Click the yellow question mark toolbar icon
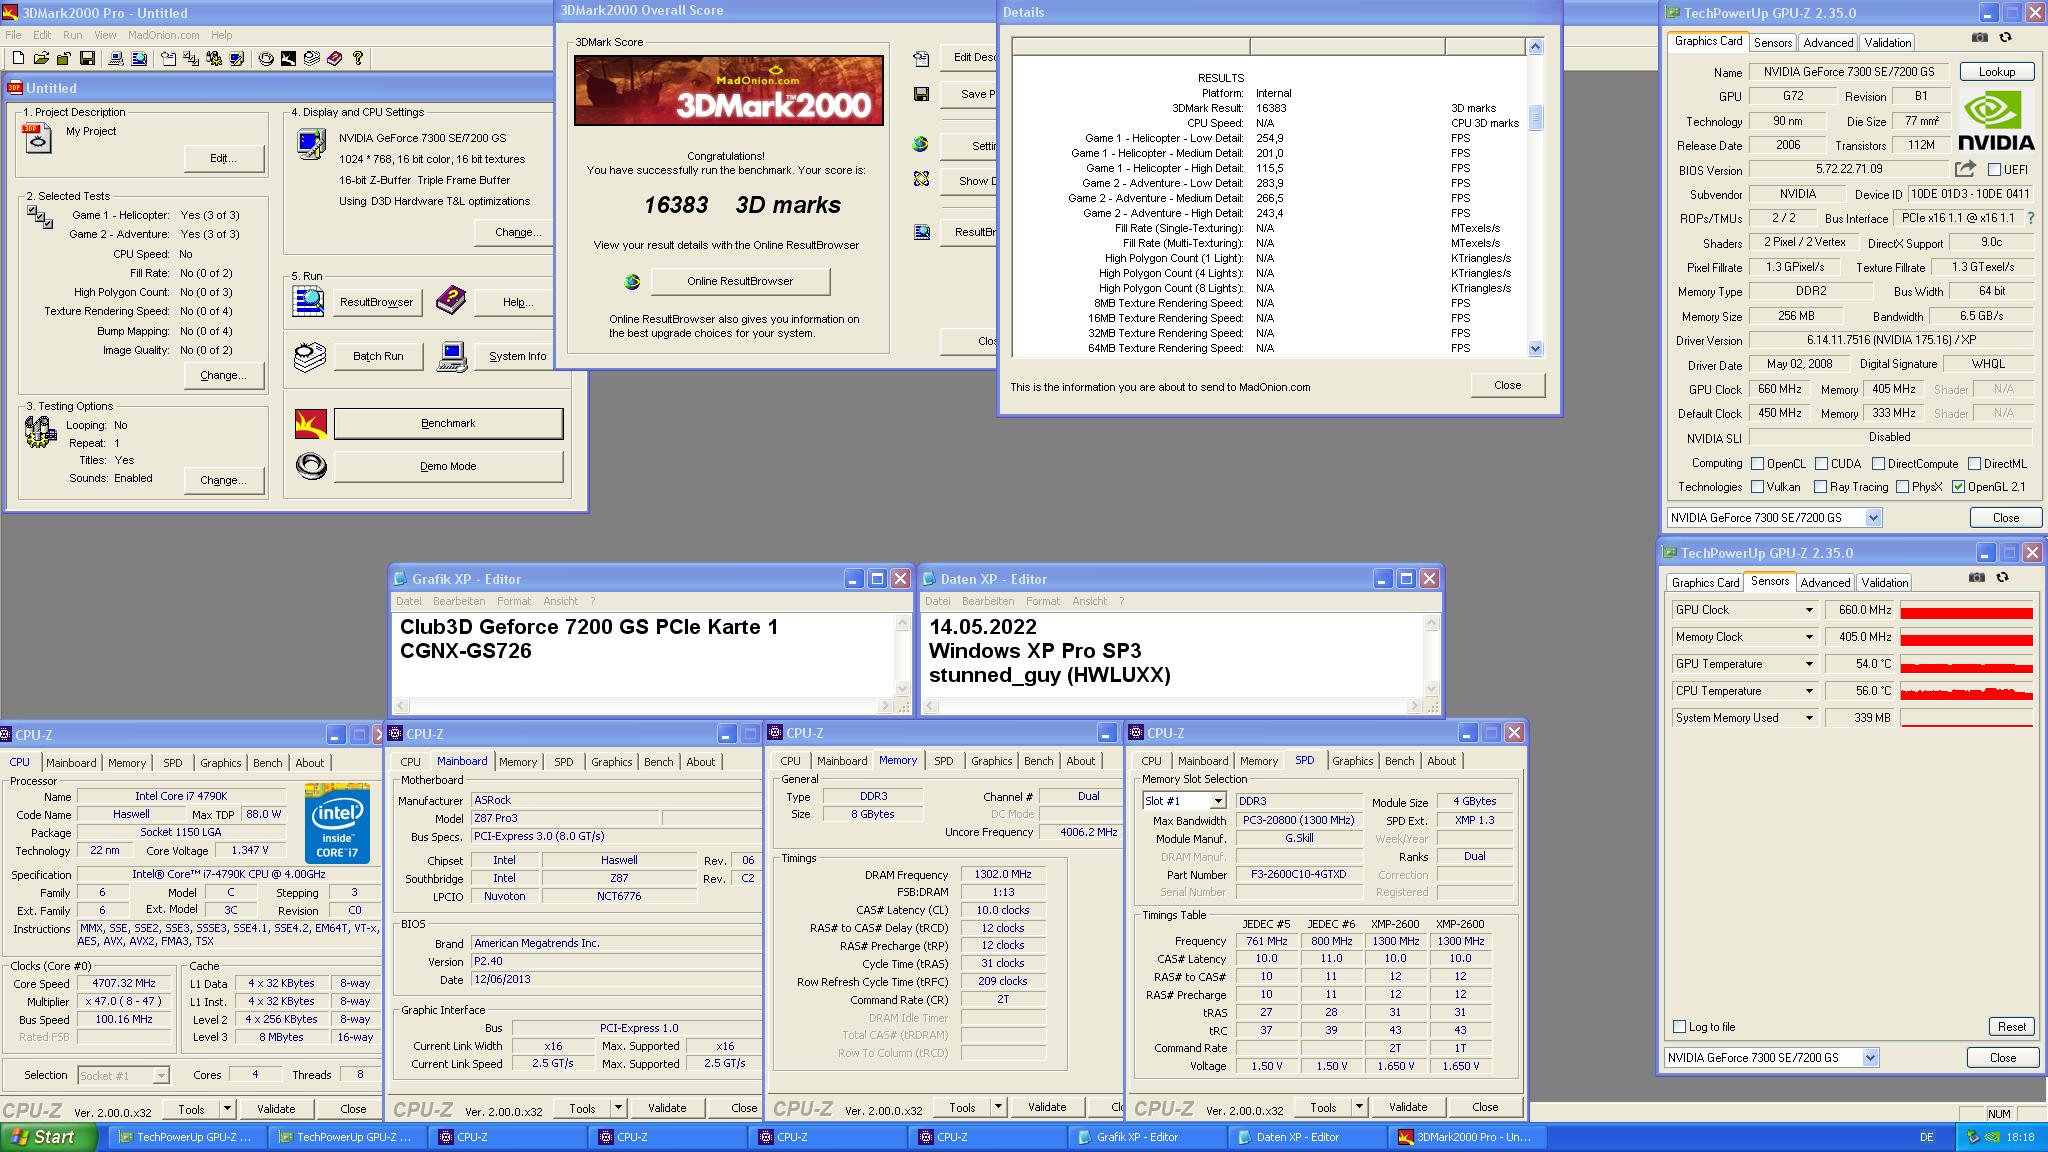The height and width of the screenshot is (1152, 2048). point(358,58)
